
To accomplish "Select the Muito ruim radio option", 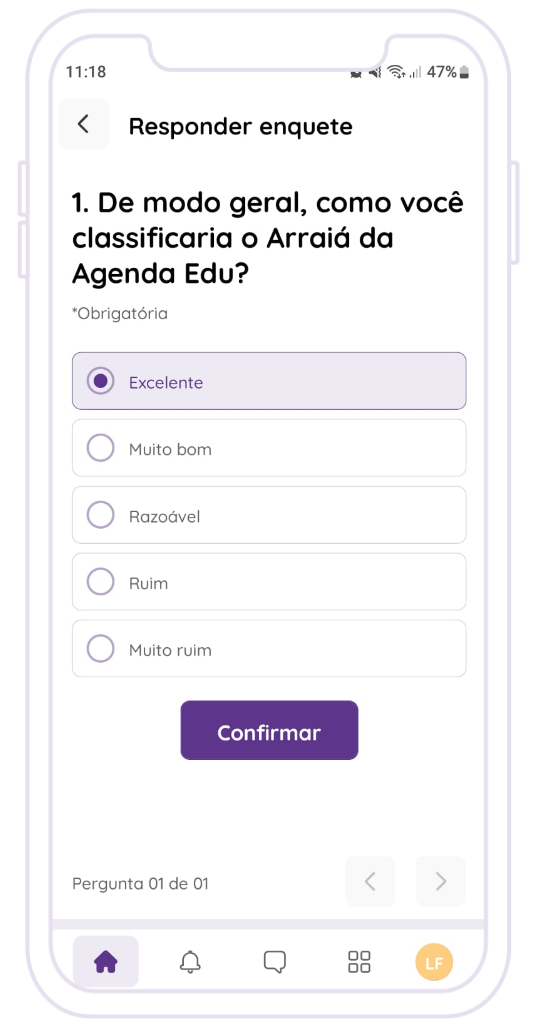I will [269, 648].
